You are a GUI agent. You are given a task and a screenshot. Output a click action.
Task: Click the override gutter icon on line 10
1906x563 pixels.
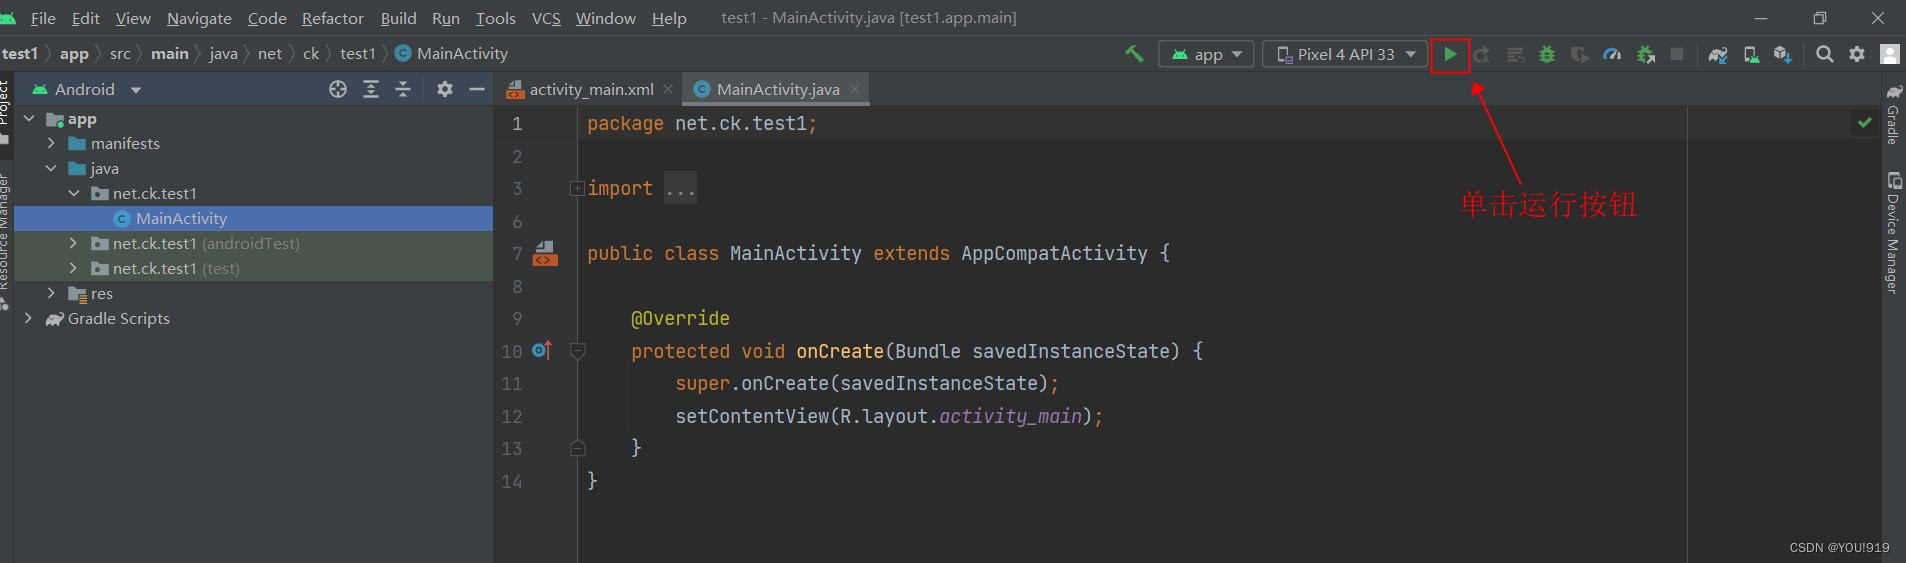(x=542, y=351)
